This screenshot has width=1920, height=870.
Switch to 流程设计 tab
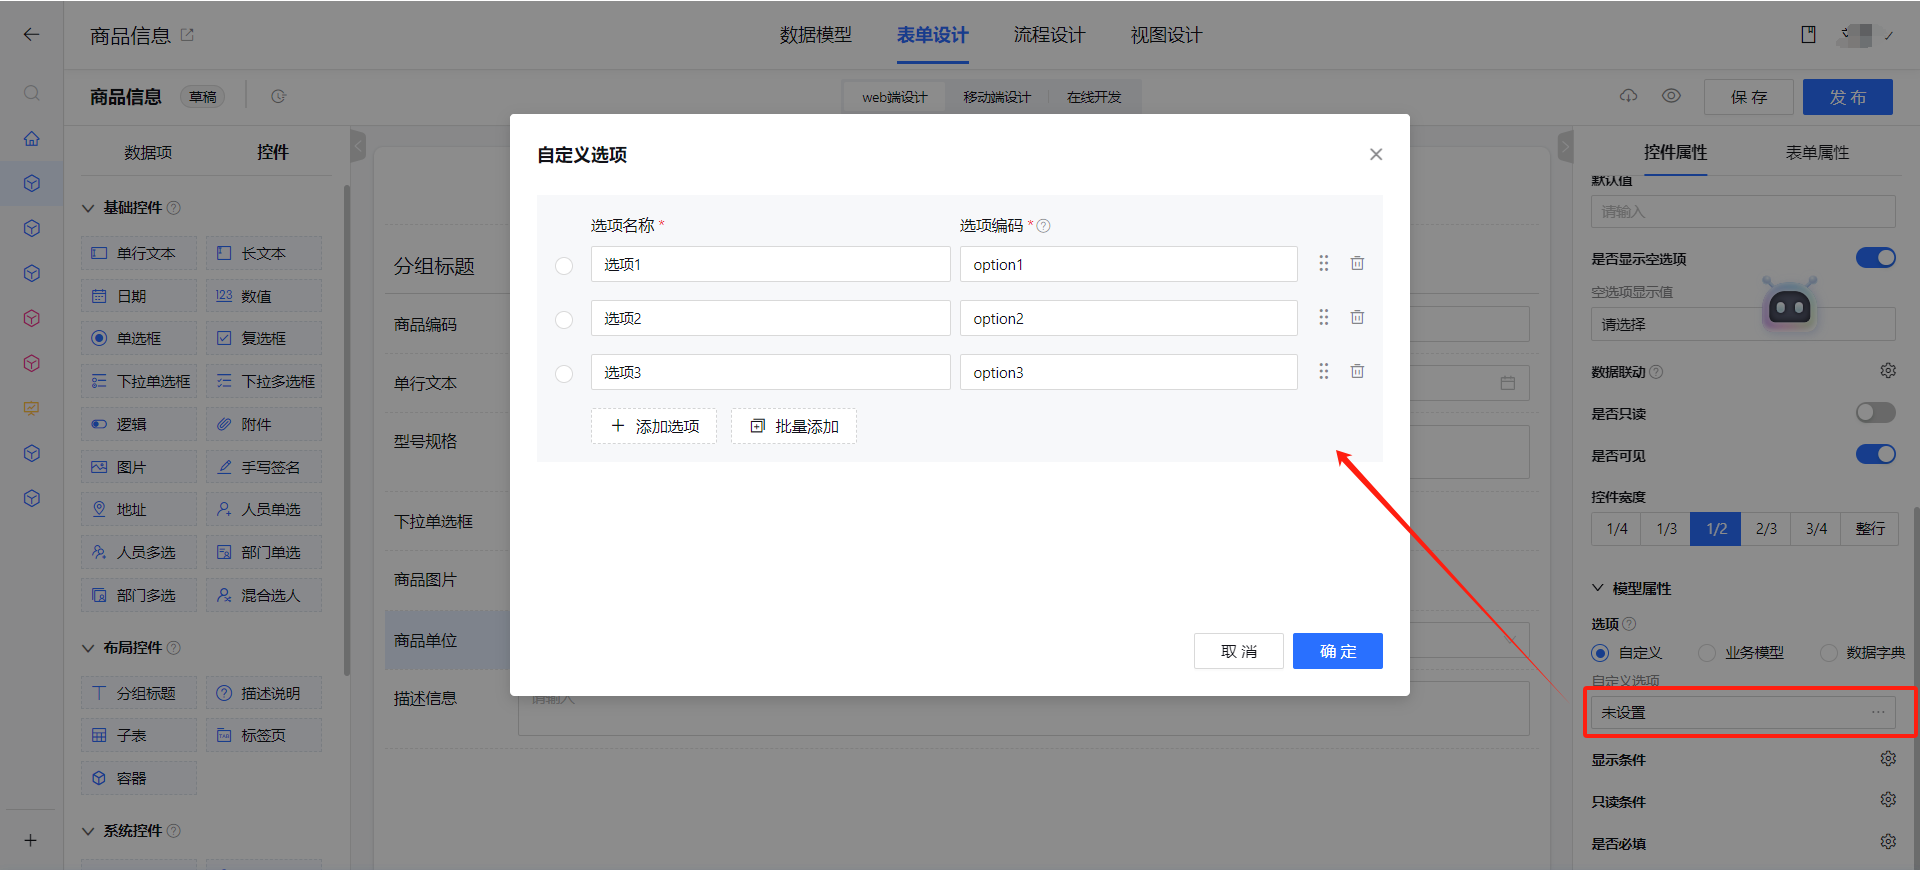coord(1049,35)
